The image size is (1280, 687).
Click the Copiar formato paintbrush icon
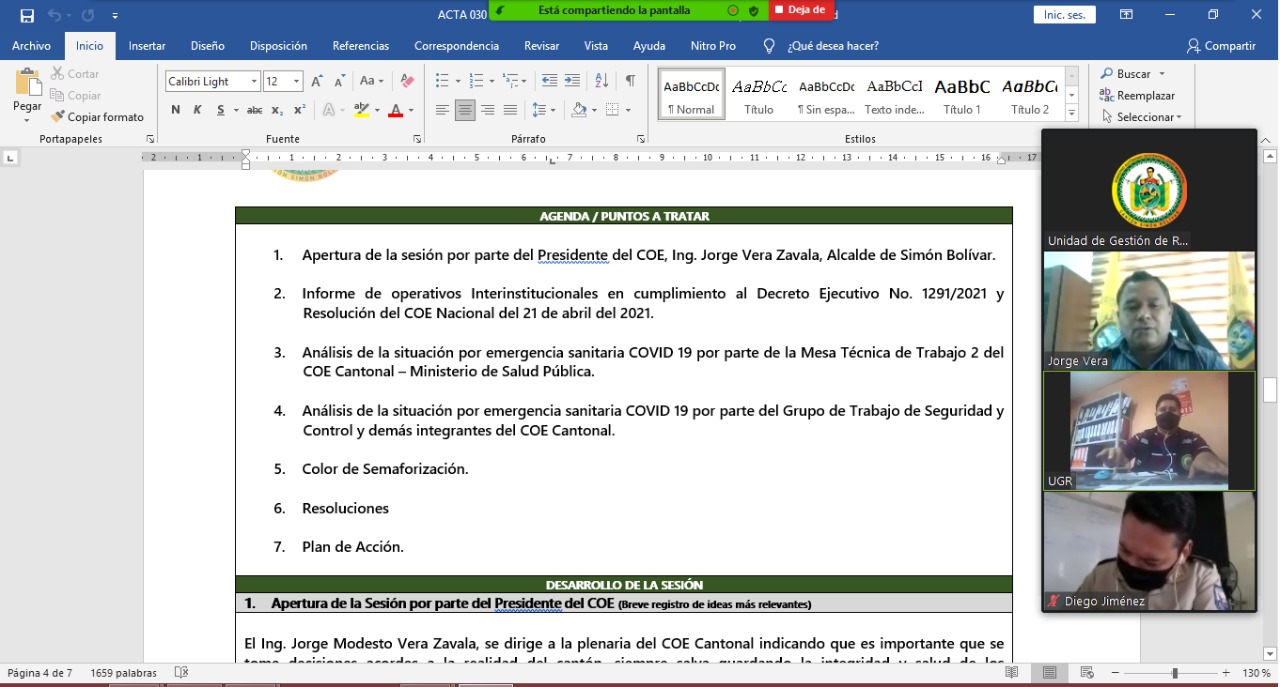point(58,117)
